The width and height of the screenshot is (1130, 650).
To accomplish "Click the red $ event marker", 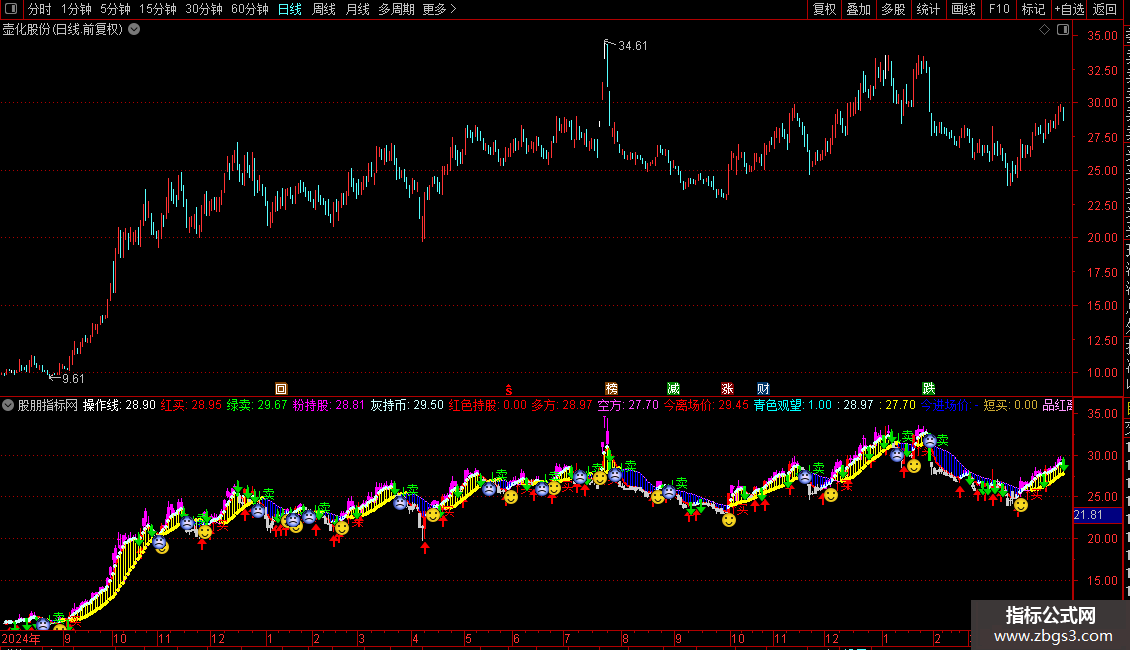I will click(x=509, y=389).
